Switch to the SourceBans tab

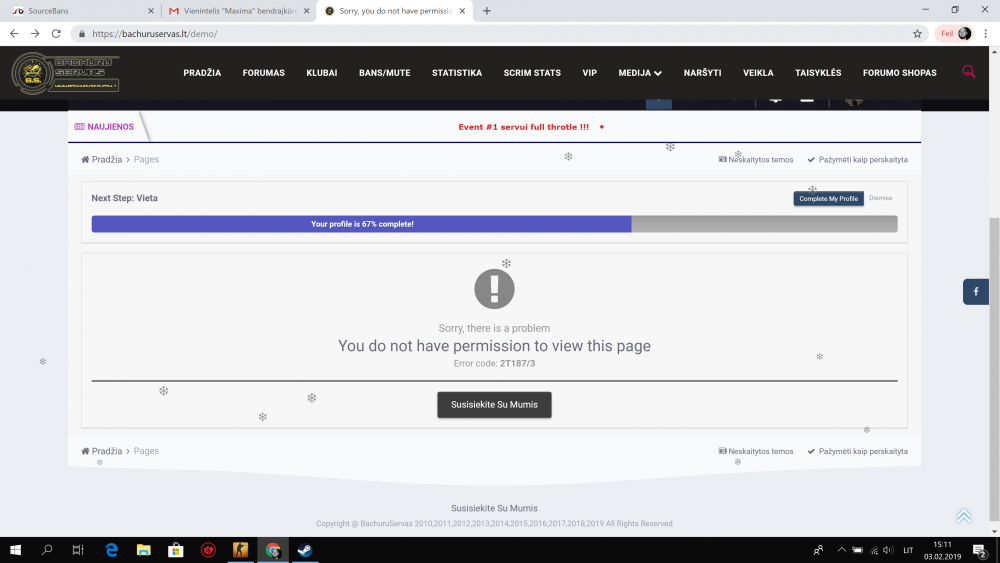[x=80, y=11]
